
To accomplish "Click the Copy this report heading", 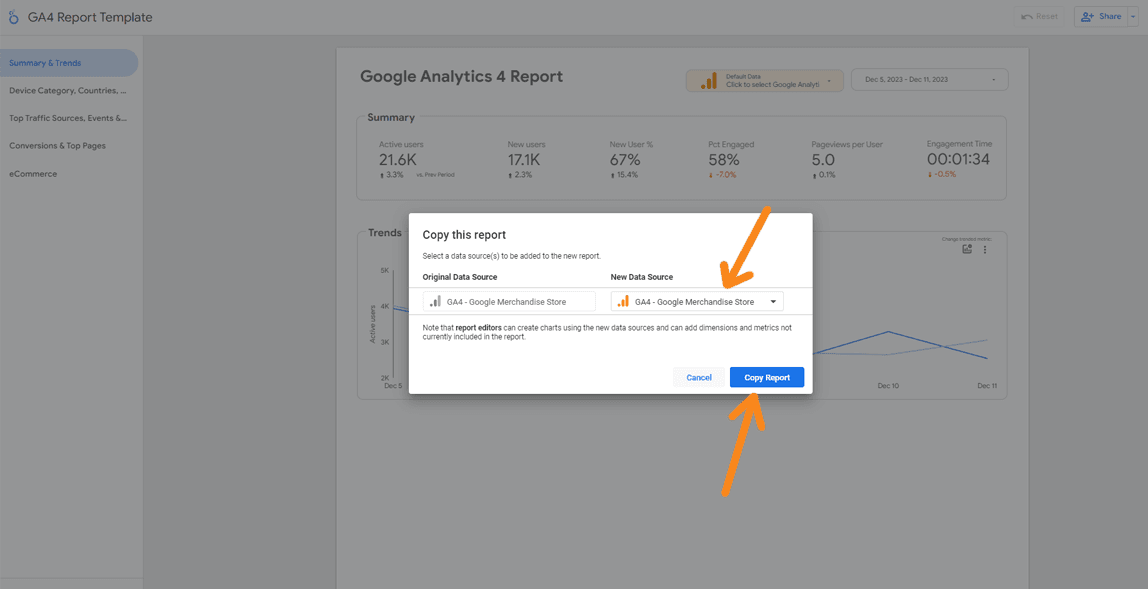I will 464,235.
